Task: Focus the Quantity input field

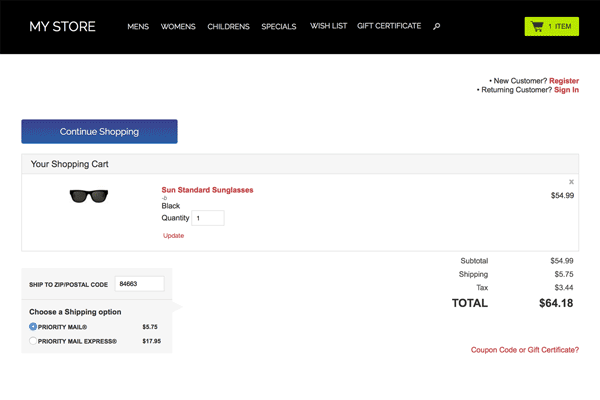Action: pos(208,218)
